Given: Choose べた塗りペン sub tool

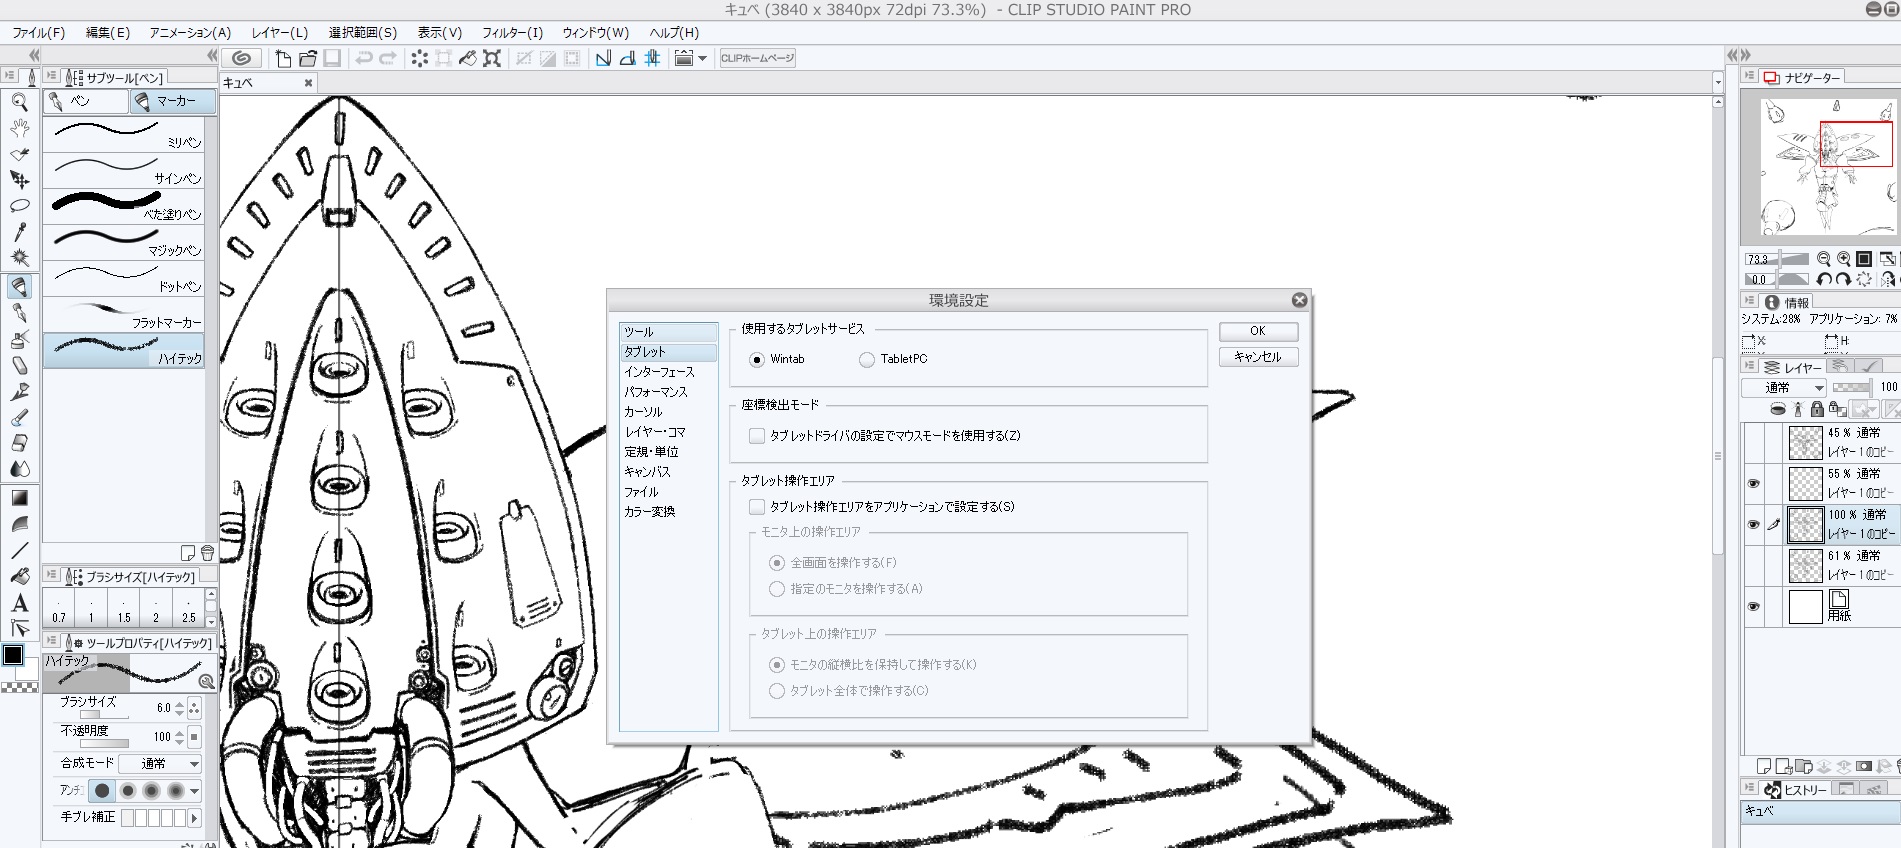Looking at the screenshot, I should point(123,206).
